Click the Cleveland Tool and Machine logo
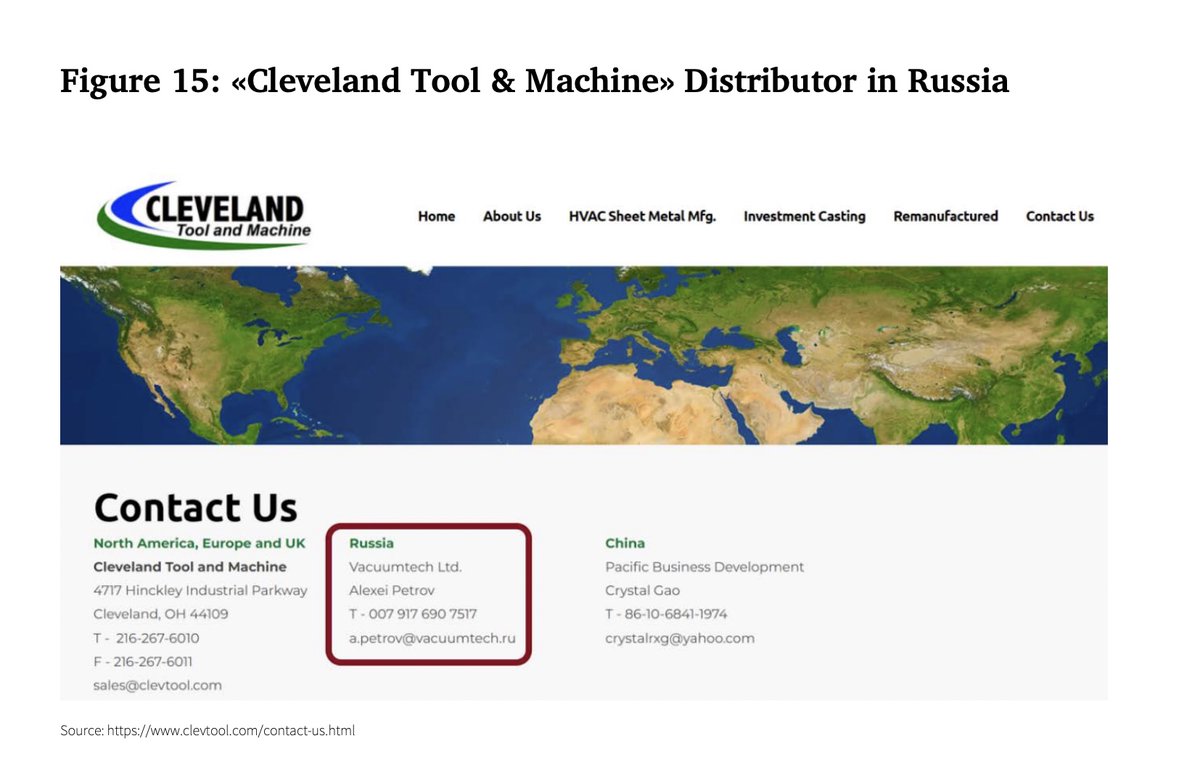 point(204,214)
